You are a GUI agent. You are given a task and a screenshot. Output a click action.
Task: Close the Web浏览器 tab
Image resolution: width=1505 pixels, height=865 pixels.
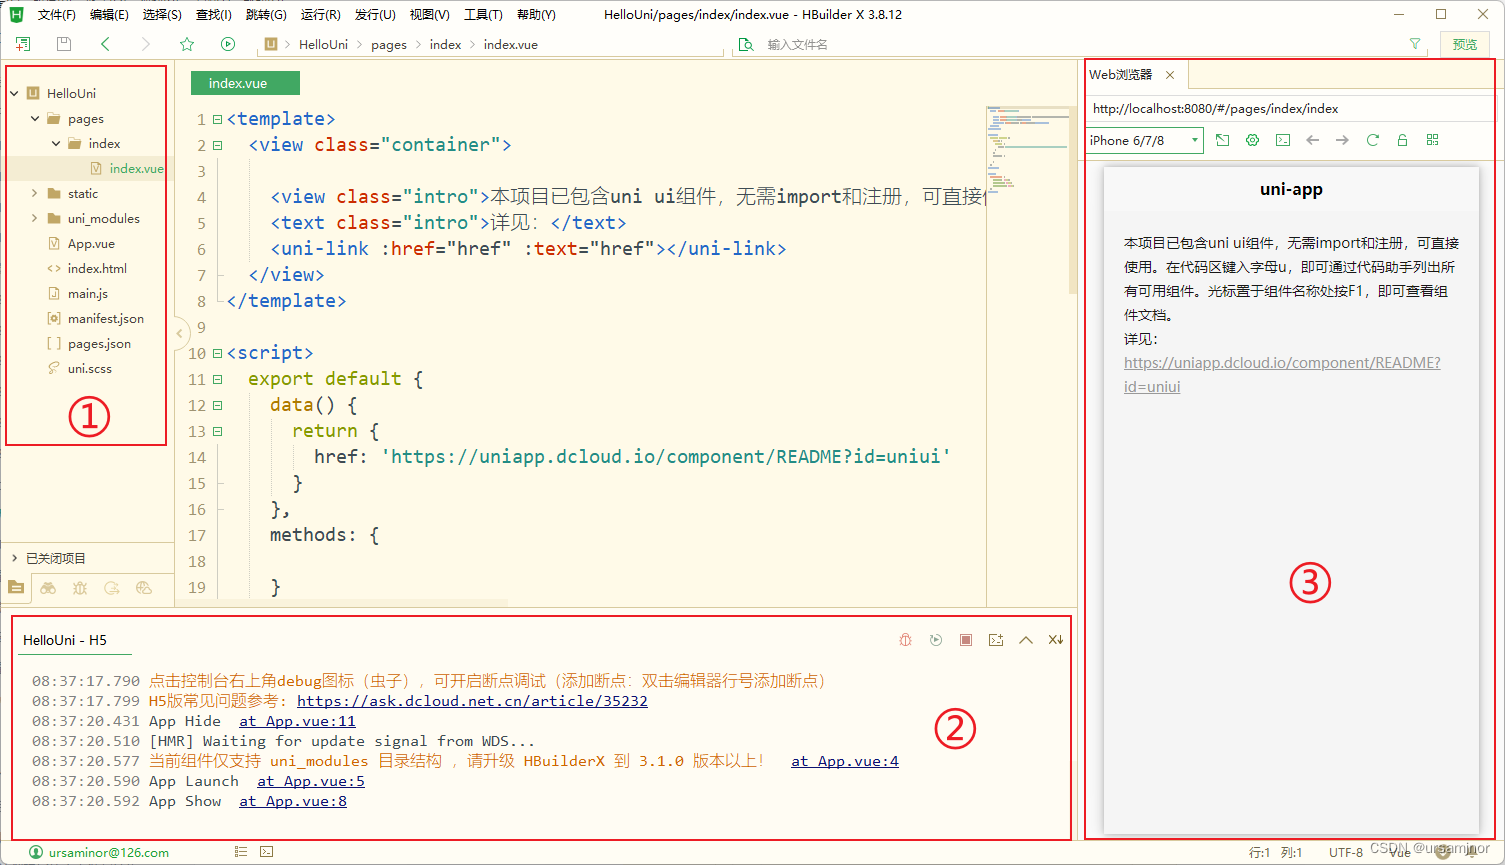pos(1170,75)
